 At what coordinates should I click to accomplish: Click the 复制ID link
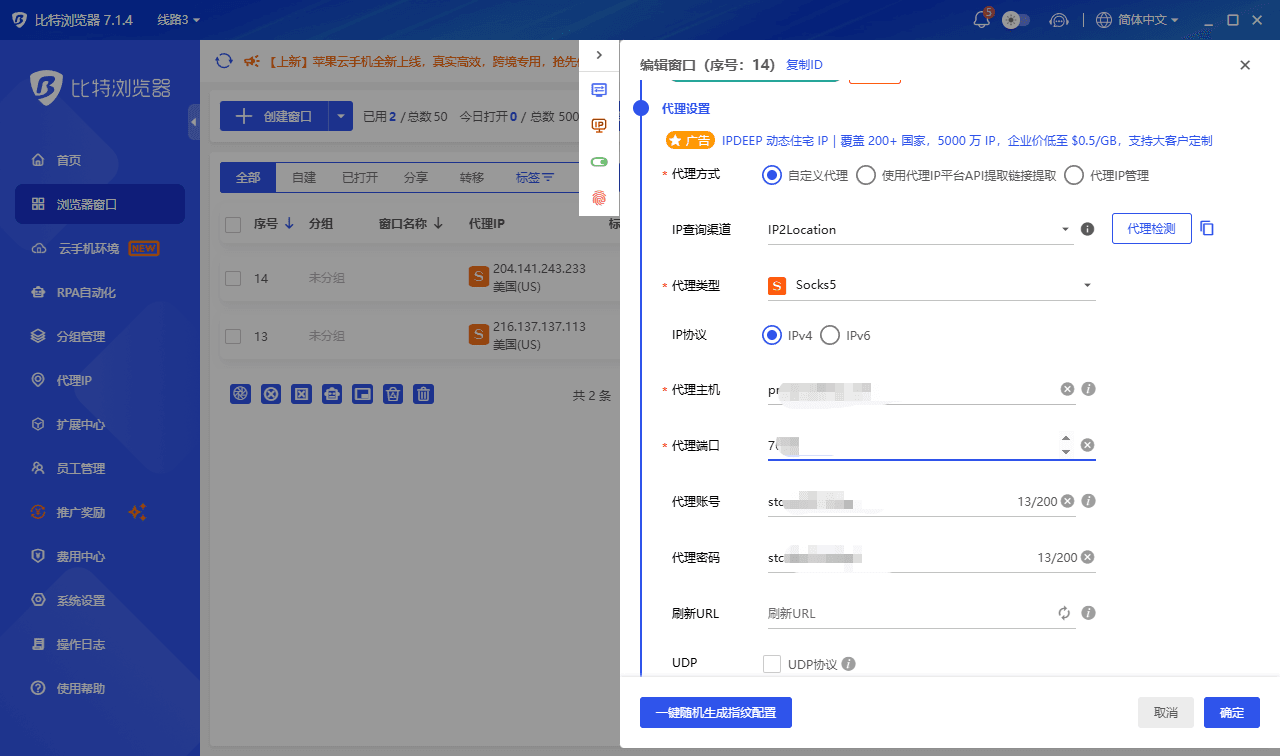[x=804, y=65]
